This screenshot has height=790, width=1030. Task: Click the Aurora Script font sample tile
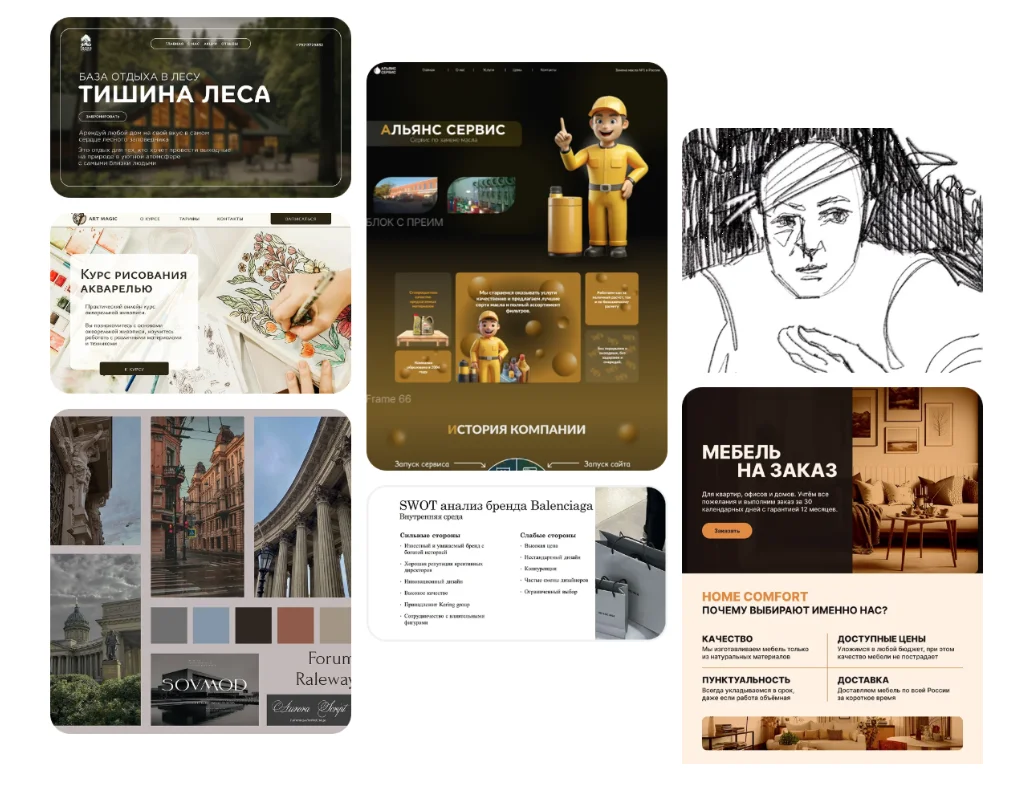pyautogui.click(x=309, y=709)
